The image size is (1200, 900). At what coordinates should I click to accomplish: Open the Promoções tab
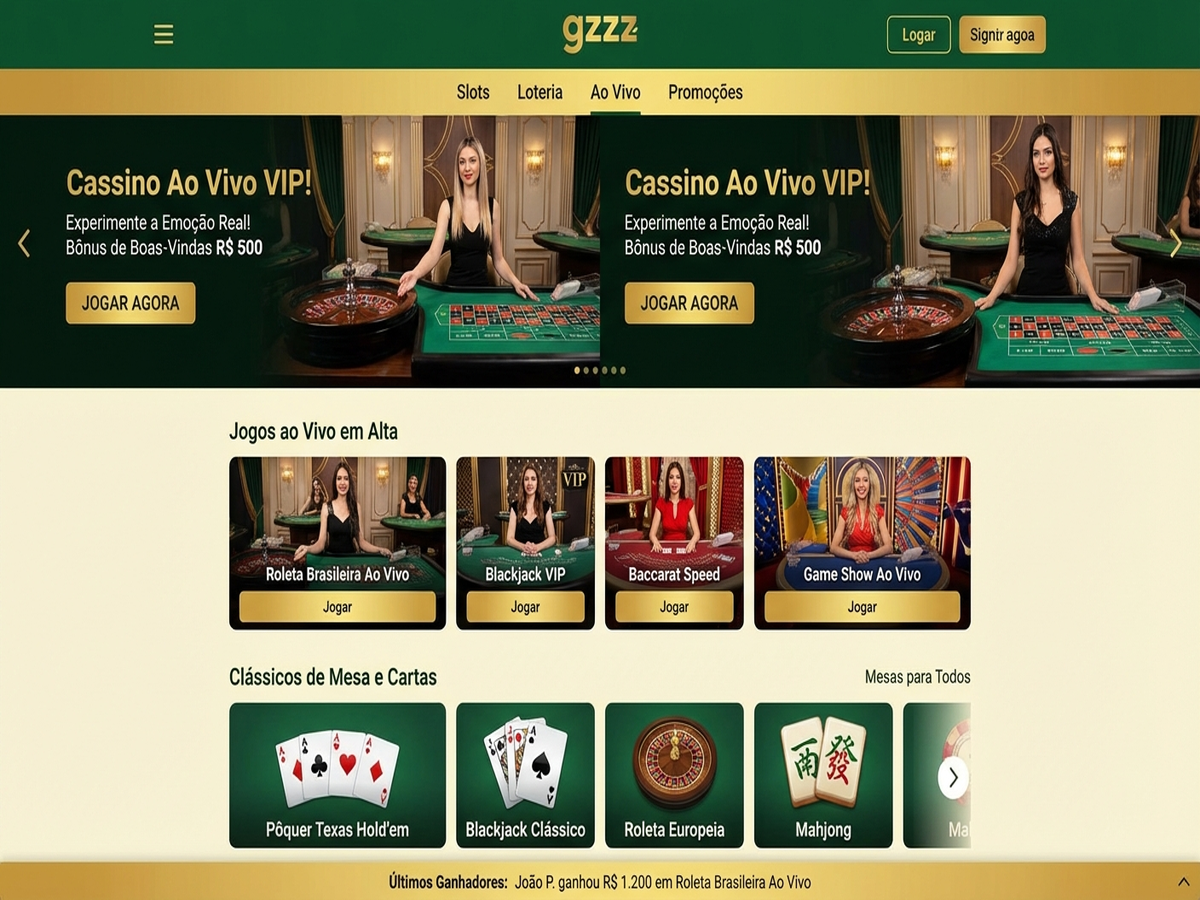click(x=705, y=92)
